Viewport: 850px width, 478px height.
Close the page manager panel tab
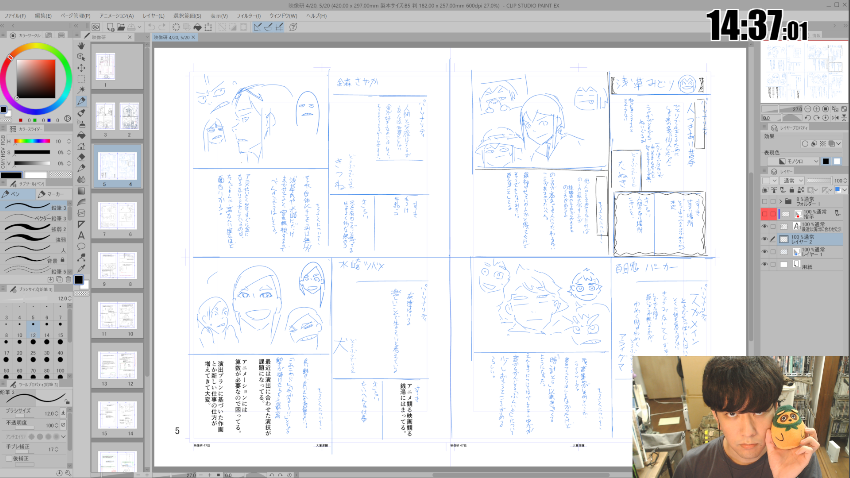pos(130,37)
